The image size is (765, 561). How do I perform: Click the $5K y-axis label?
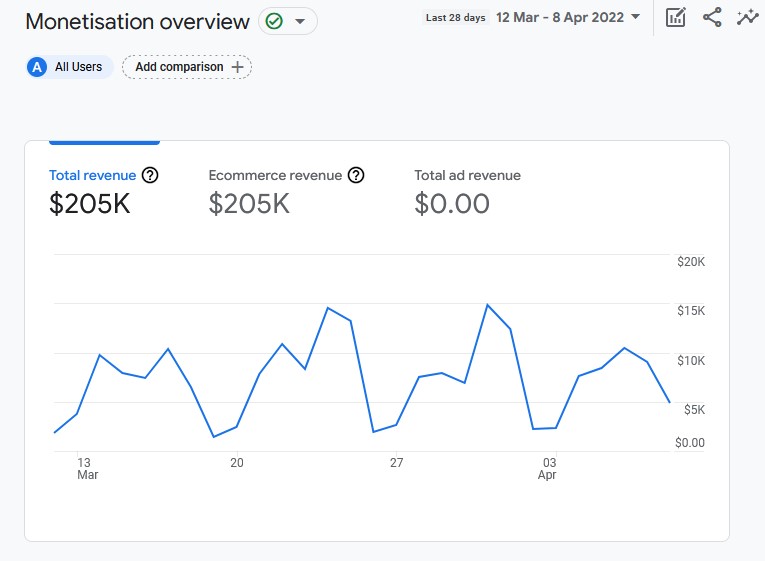(x=694, y=409)
